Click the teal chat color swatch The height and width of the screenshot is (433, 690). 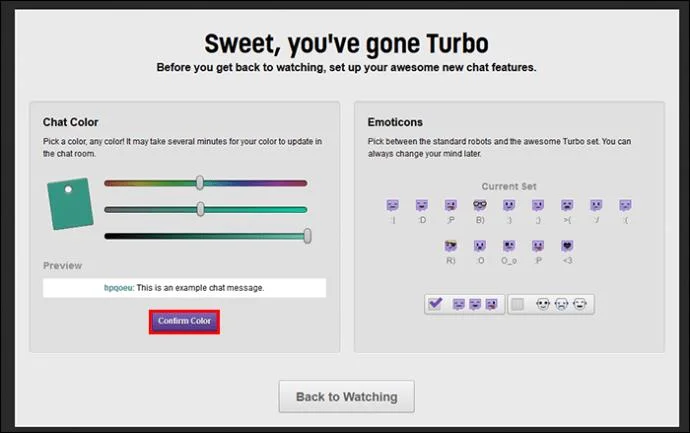[70, 204]
